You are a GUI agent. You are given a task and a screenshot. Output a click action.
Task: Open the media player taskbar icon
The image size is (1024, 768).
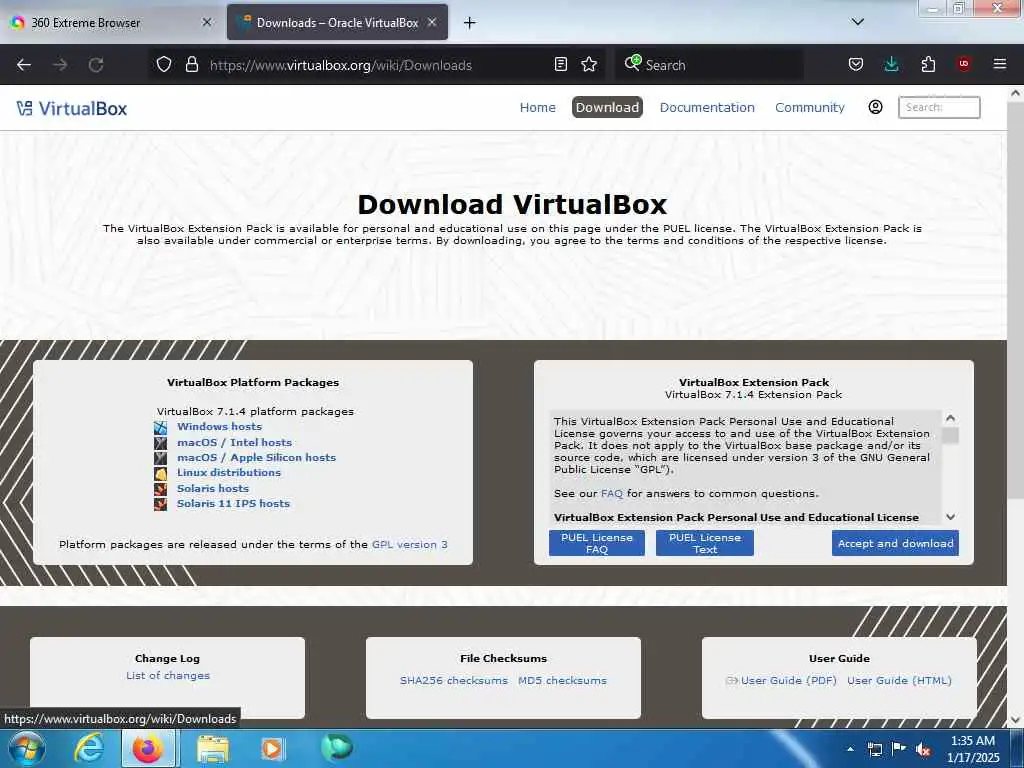(272, 748)
